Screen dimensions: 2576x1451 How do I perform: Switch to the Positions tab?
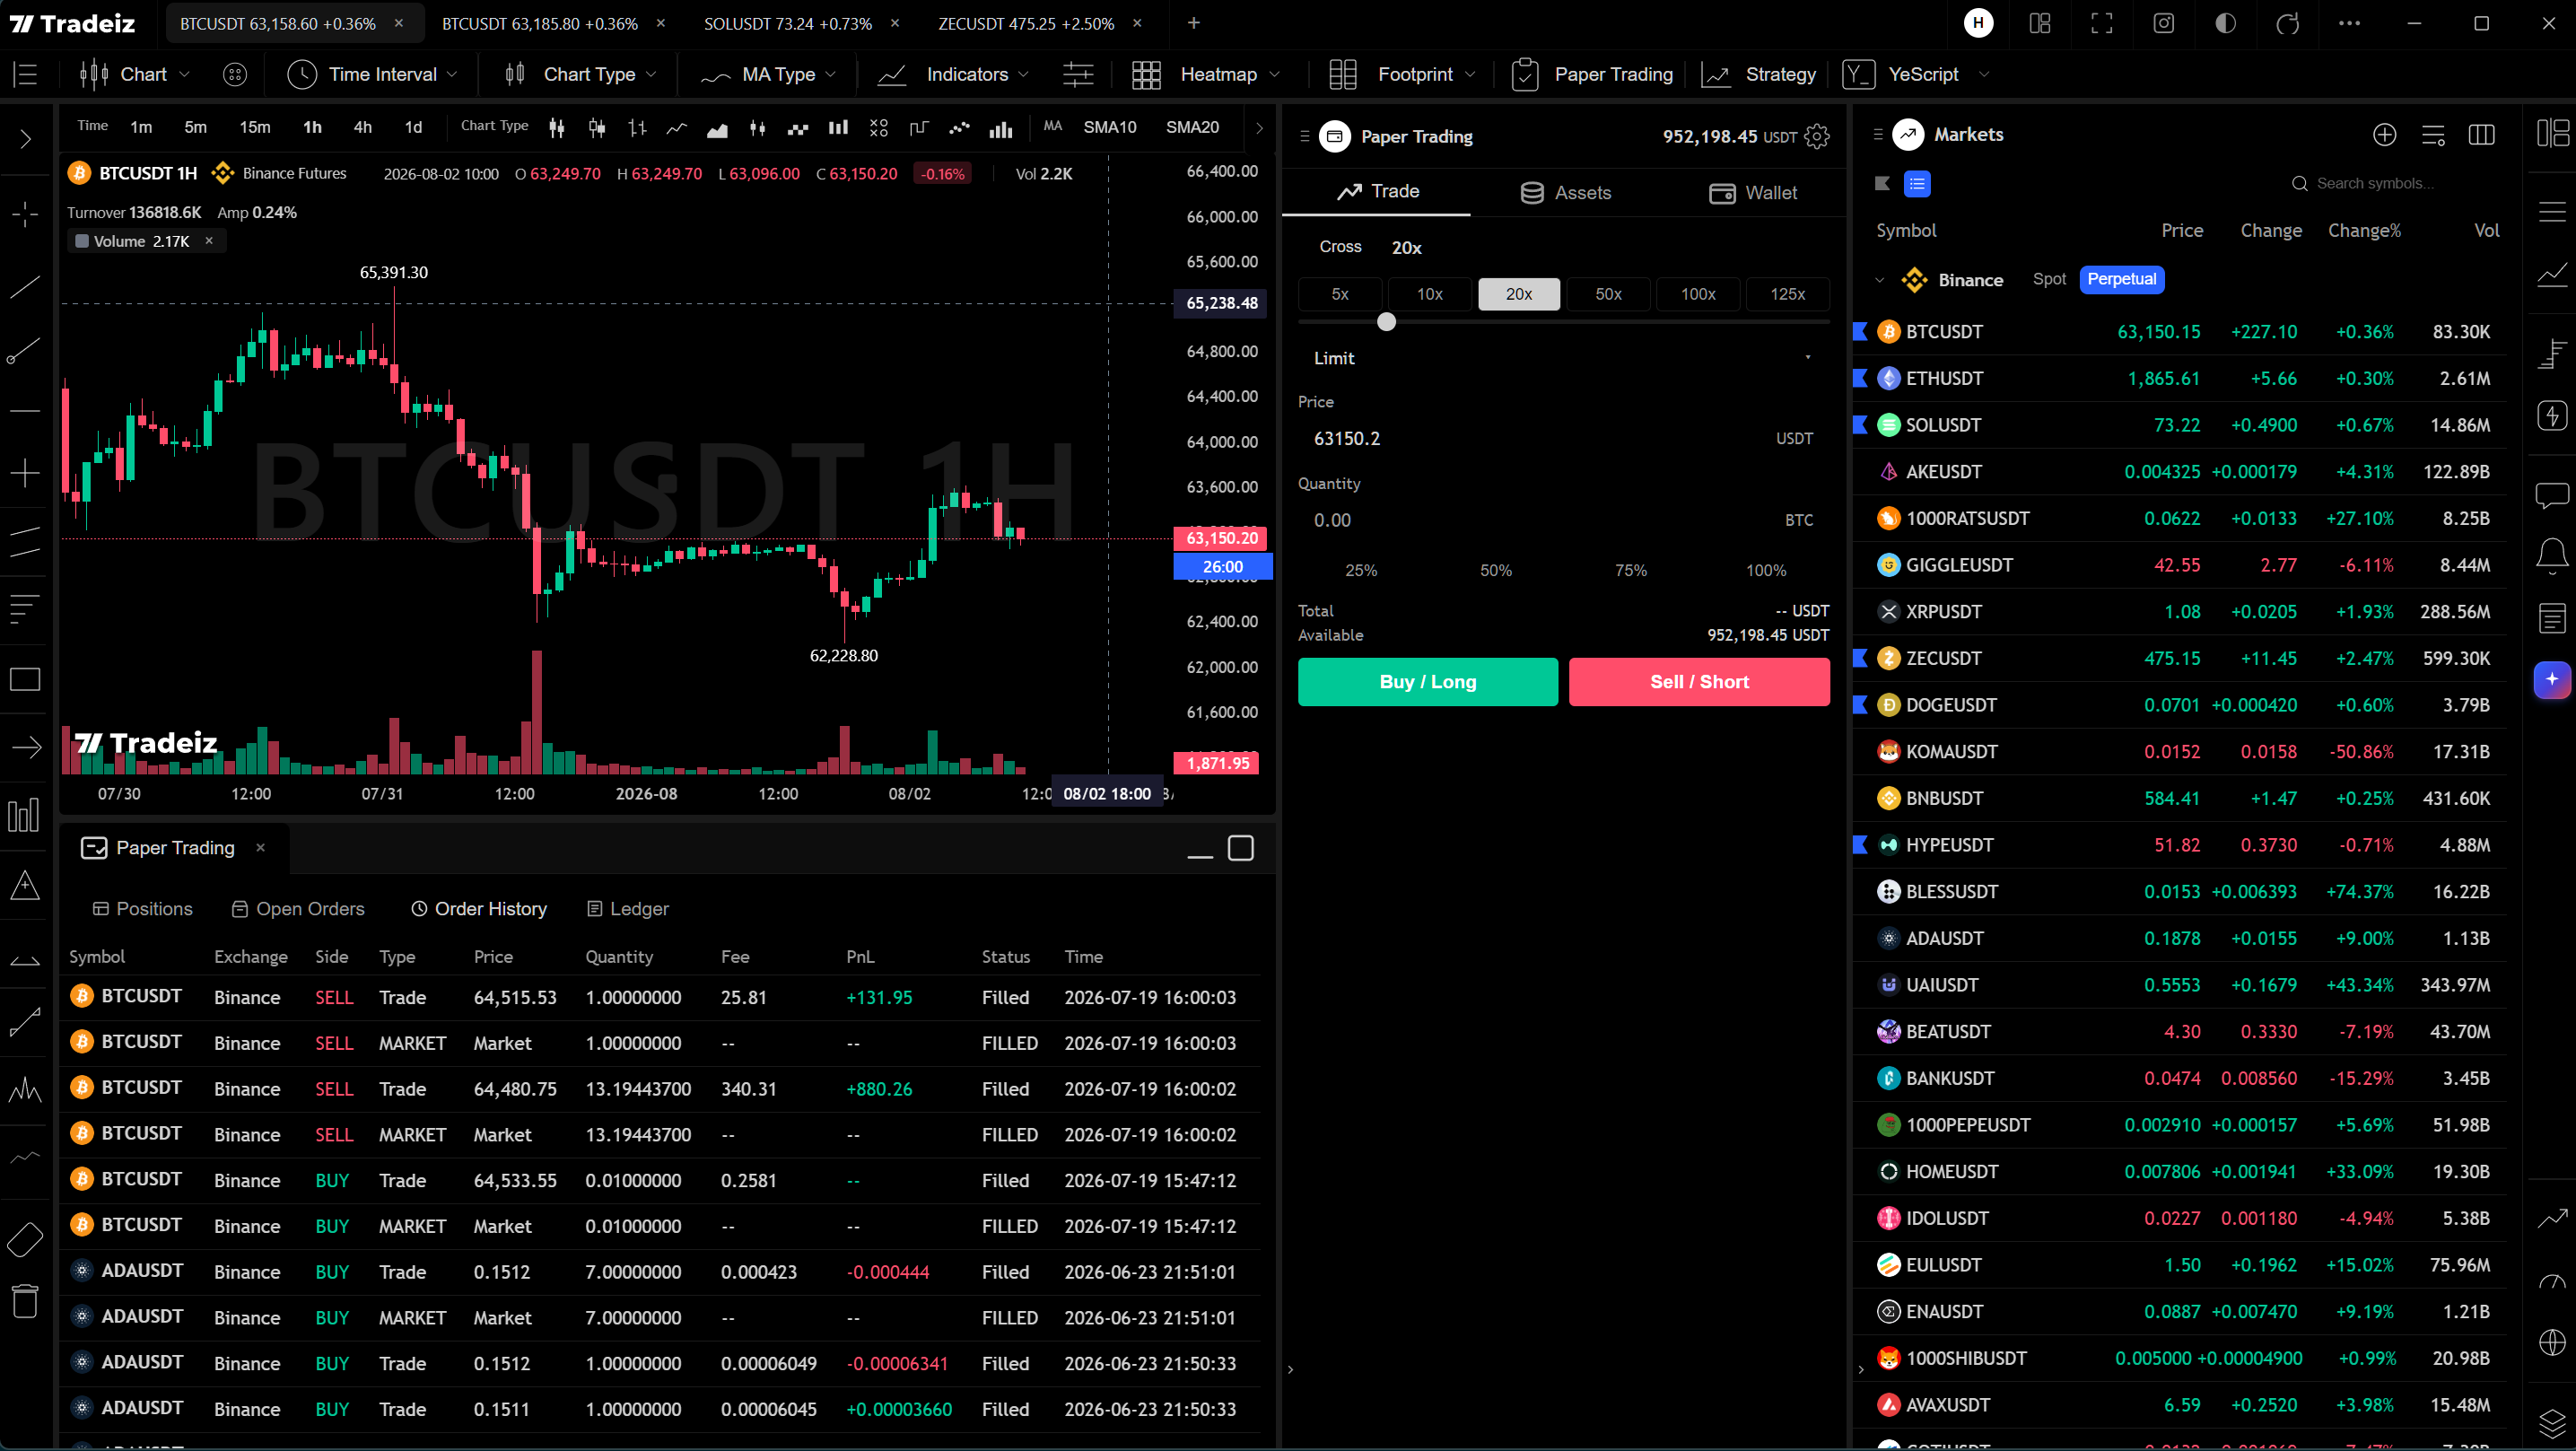142,909
